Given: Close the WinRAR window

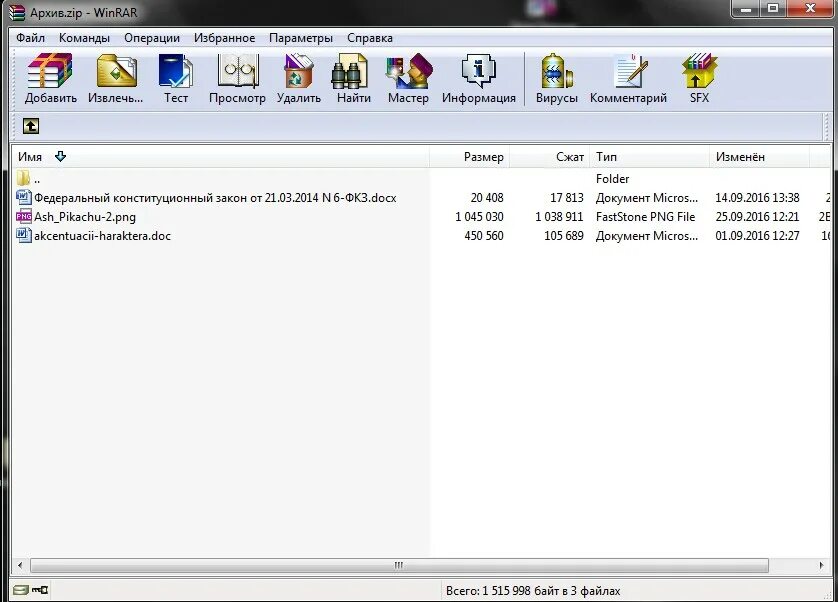Looking at the screenshot, I should point(810,9).
